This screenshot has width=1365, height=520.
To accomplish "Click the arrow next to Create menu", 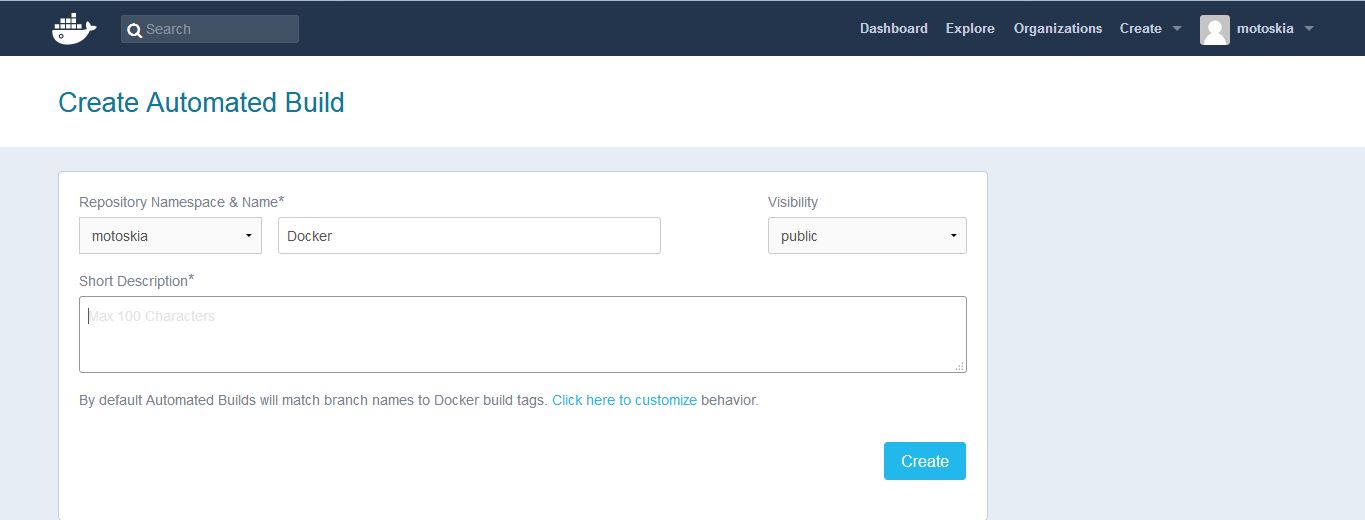I will point(1177,29).
